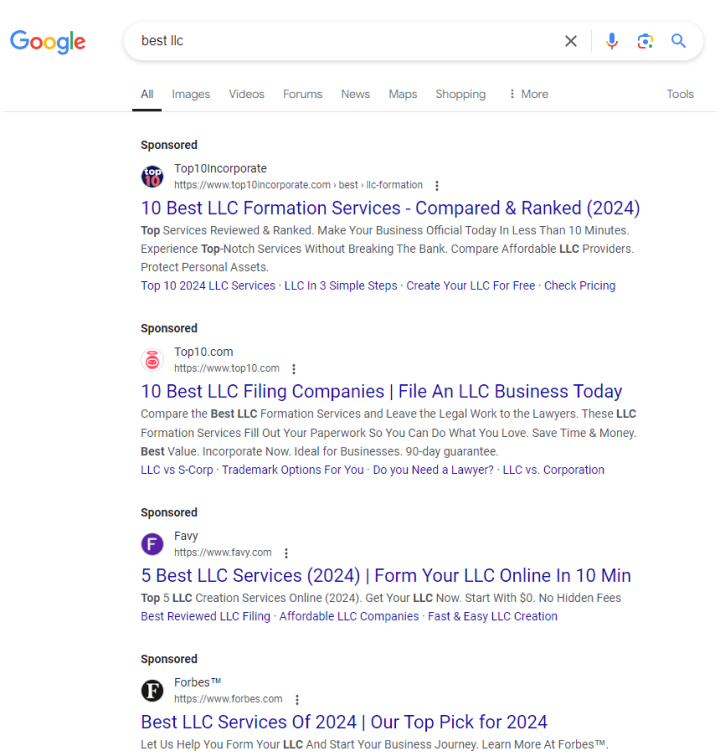
Task: Expand the More search filters
Action: [x=528, y=94]
